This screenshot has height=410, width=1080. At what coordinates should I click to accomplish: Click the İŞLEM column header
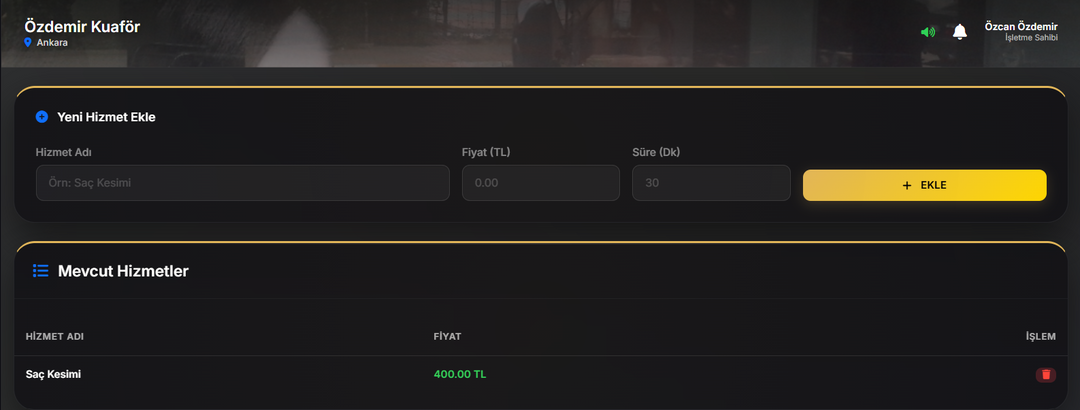[x=1040, y=336]
